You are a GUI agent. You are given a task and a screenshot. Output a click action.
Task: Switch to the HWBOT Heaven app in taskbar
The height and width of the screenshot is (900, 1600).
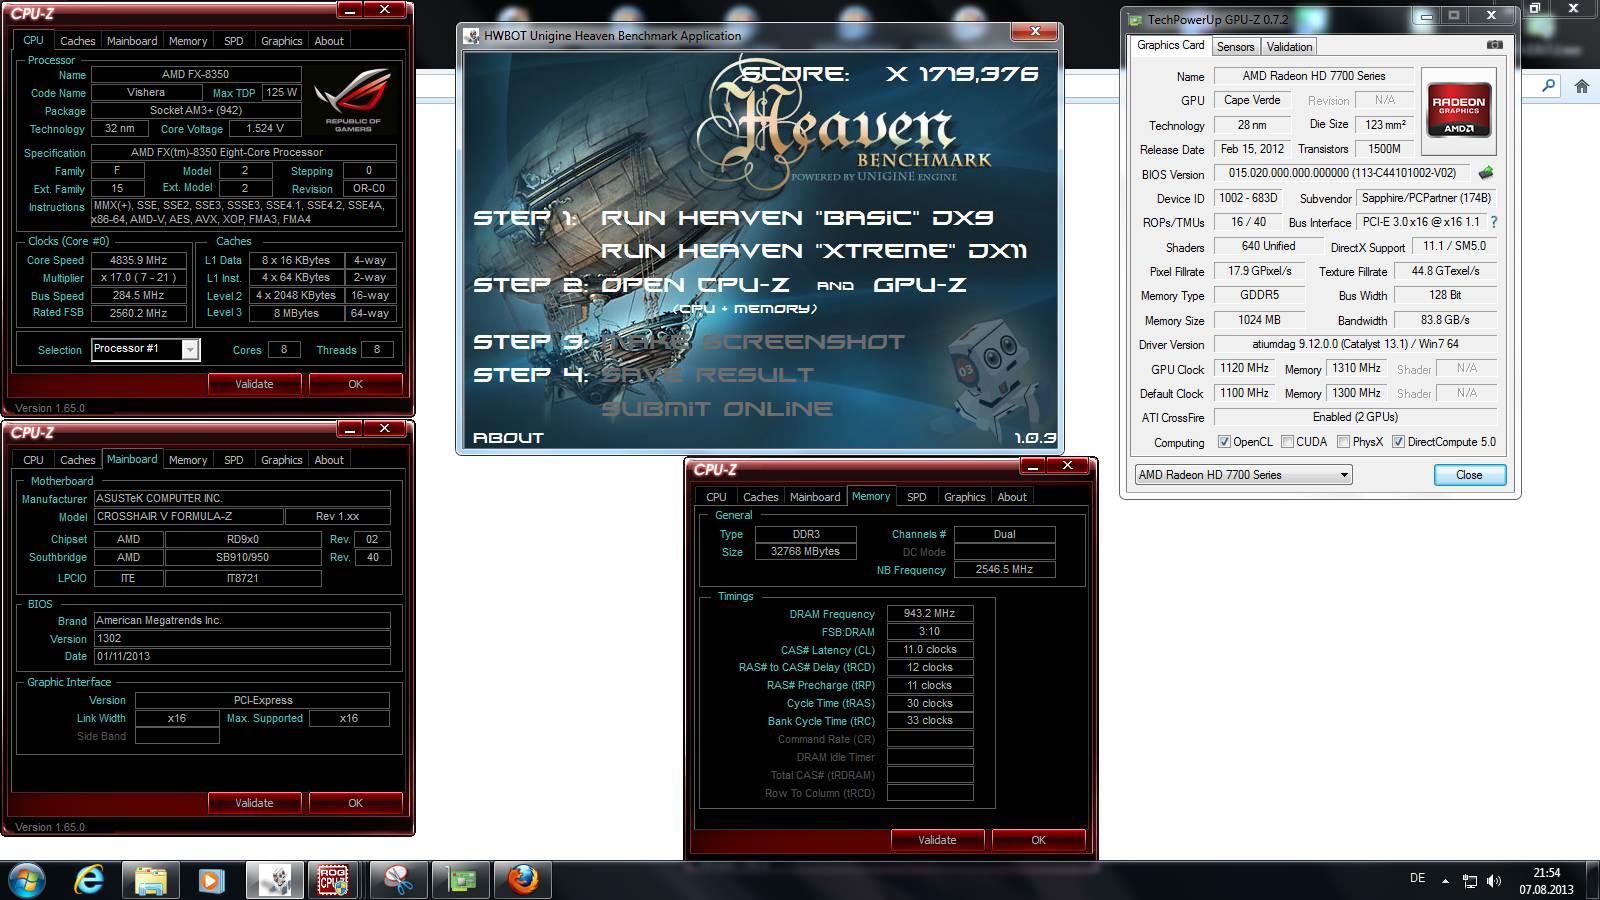point(274,880)
